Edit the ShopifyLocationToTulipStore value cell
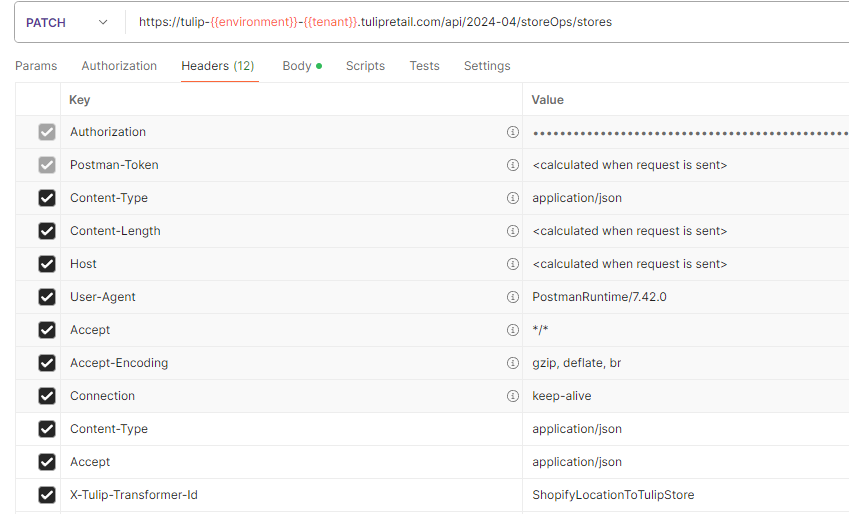Image resolution: width=849 pixels, height=514 pixels. (613, 495)
